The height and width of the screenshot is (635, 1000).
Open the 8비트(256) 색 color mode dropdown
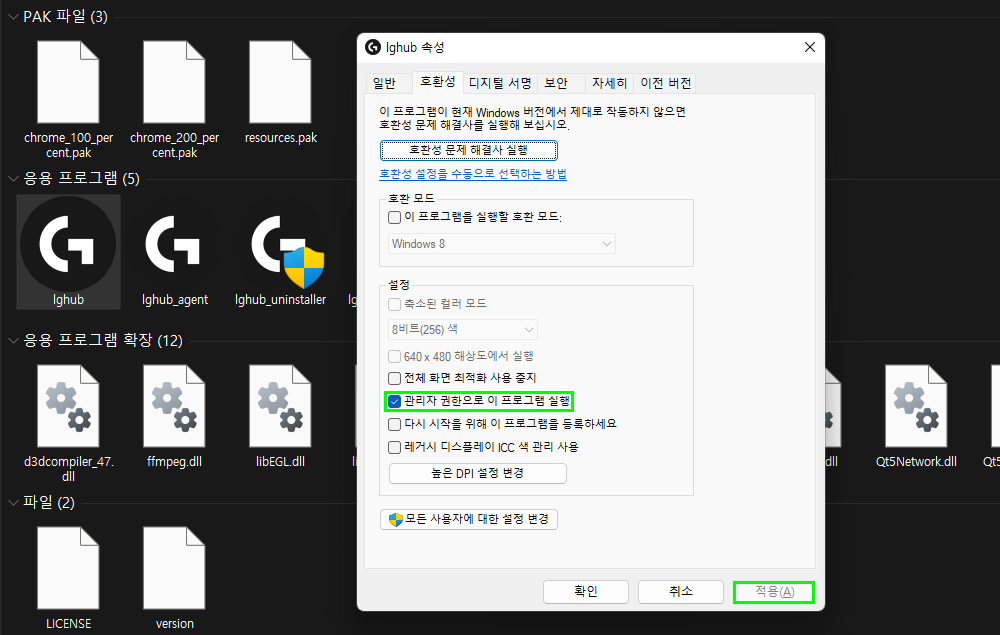click(462, 328)
